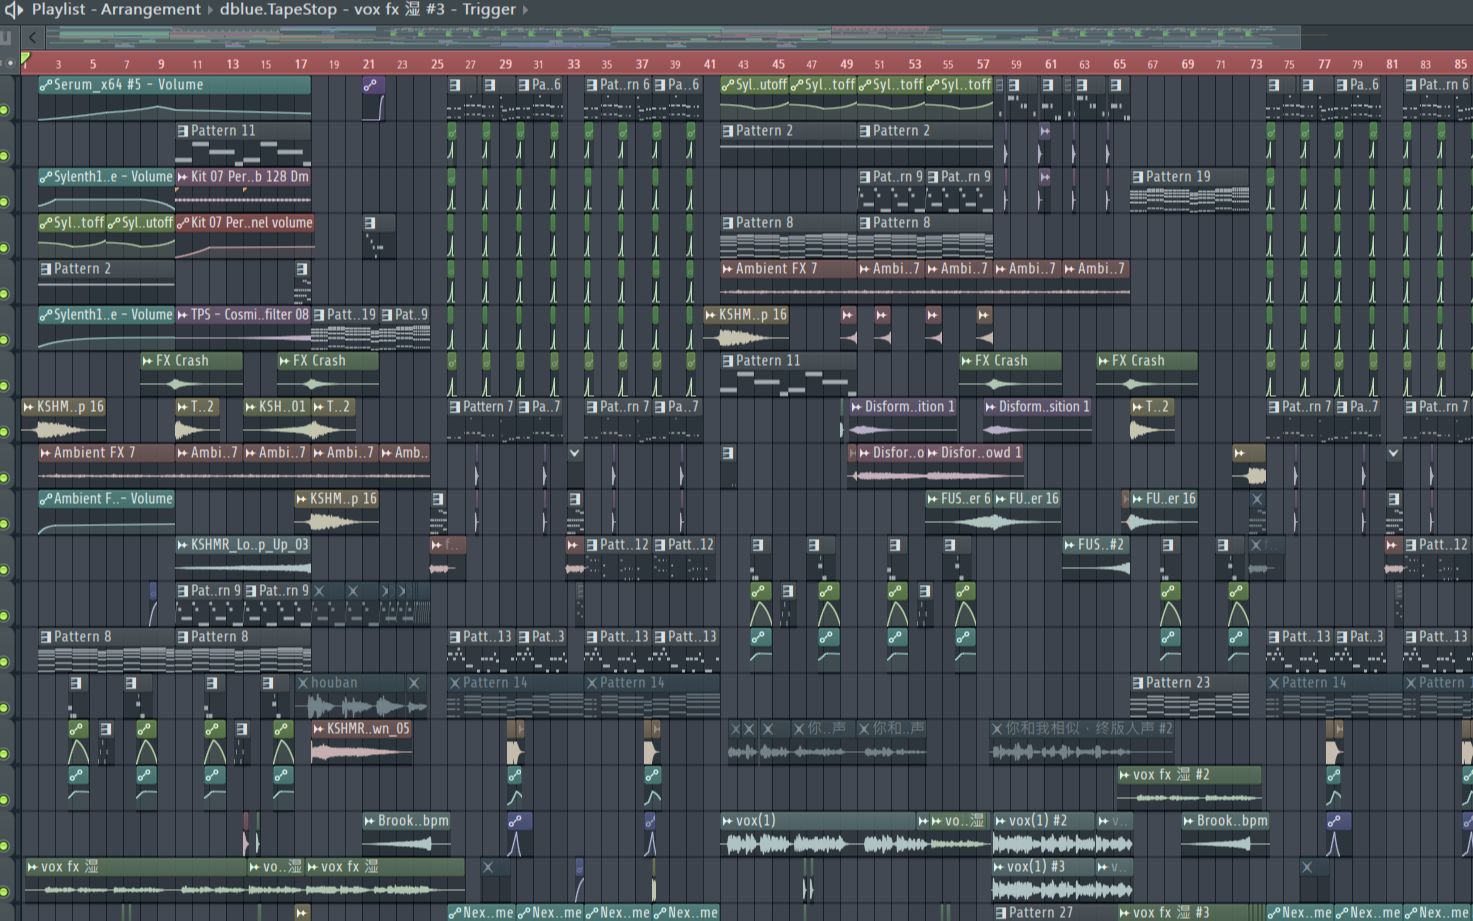Viewport: 1473px width, 921px height.
Task: Click audio icon on KSHMR_Lo..p_Up_03 clip
Action: click(183, 545)
